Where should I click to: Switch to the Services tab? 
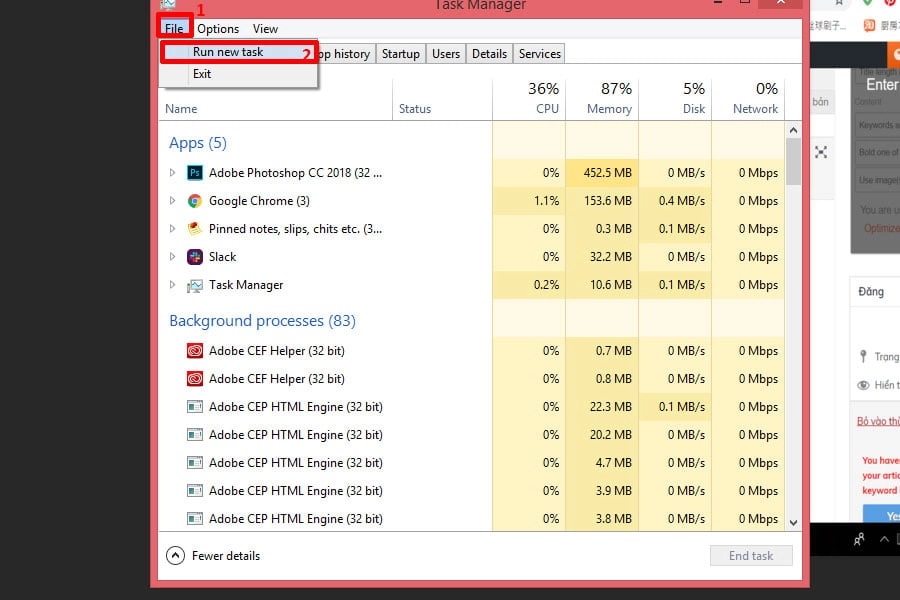[539, 54]
